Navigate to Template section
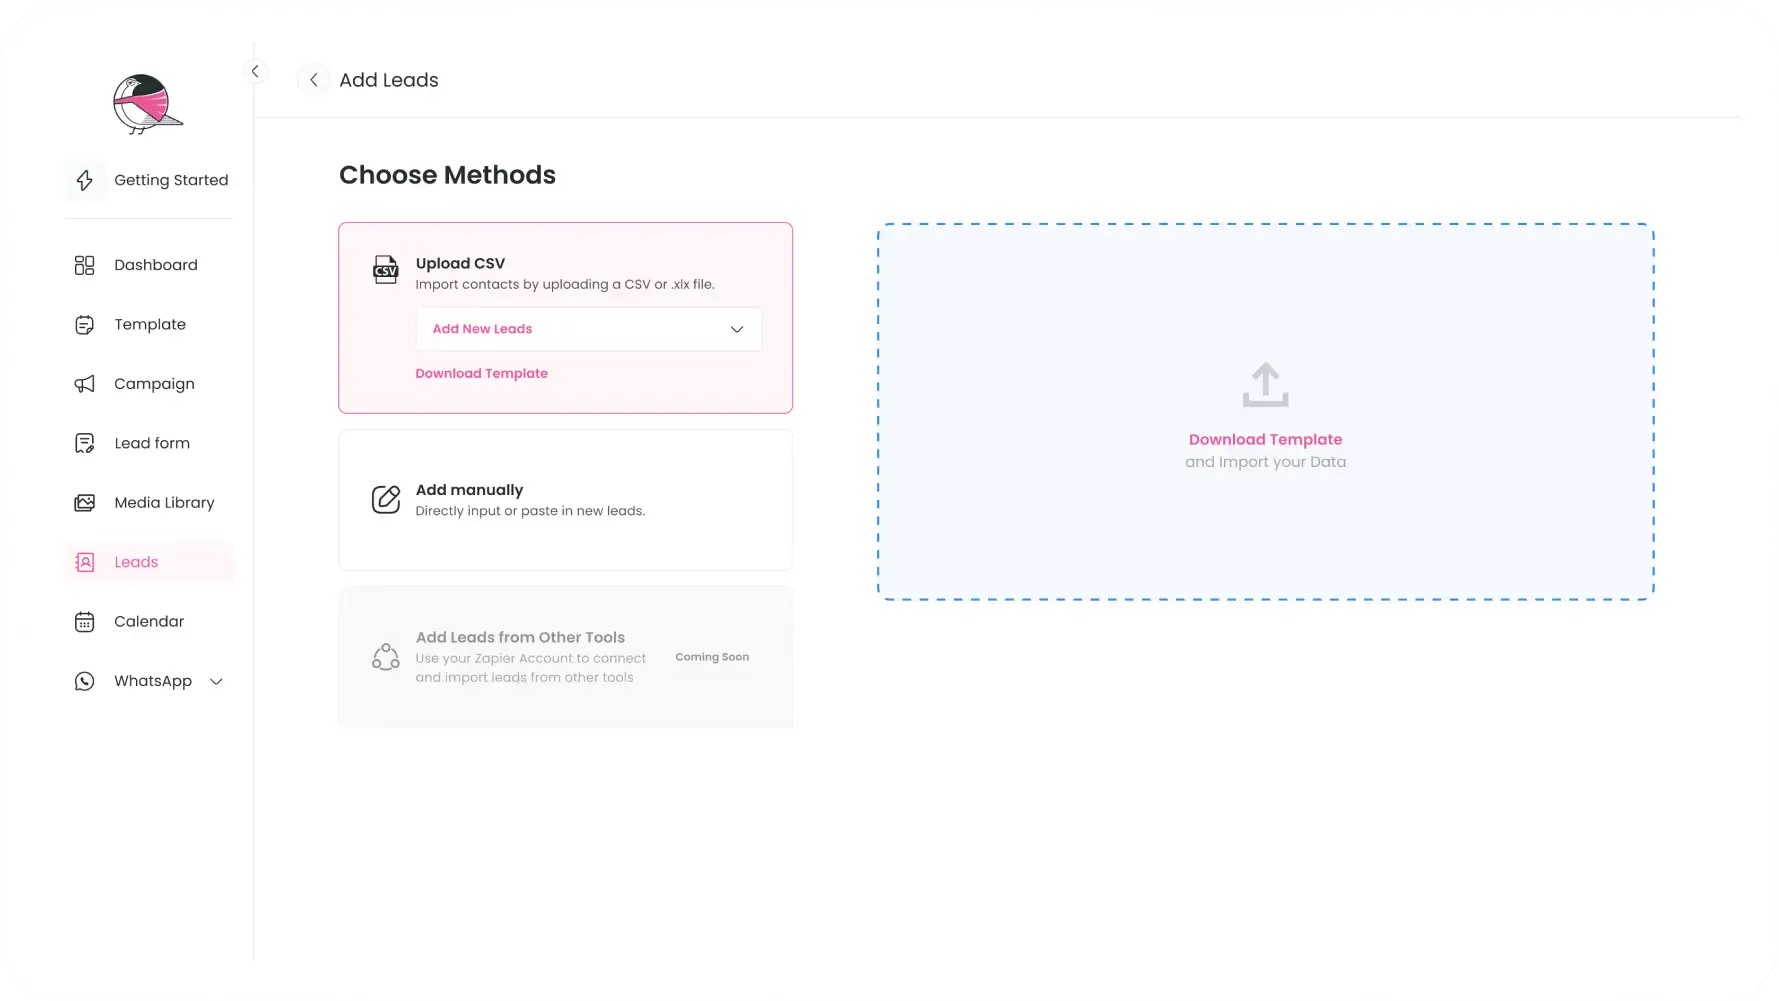This screenshot has height=1001, width=1779. 148,325
